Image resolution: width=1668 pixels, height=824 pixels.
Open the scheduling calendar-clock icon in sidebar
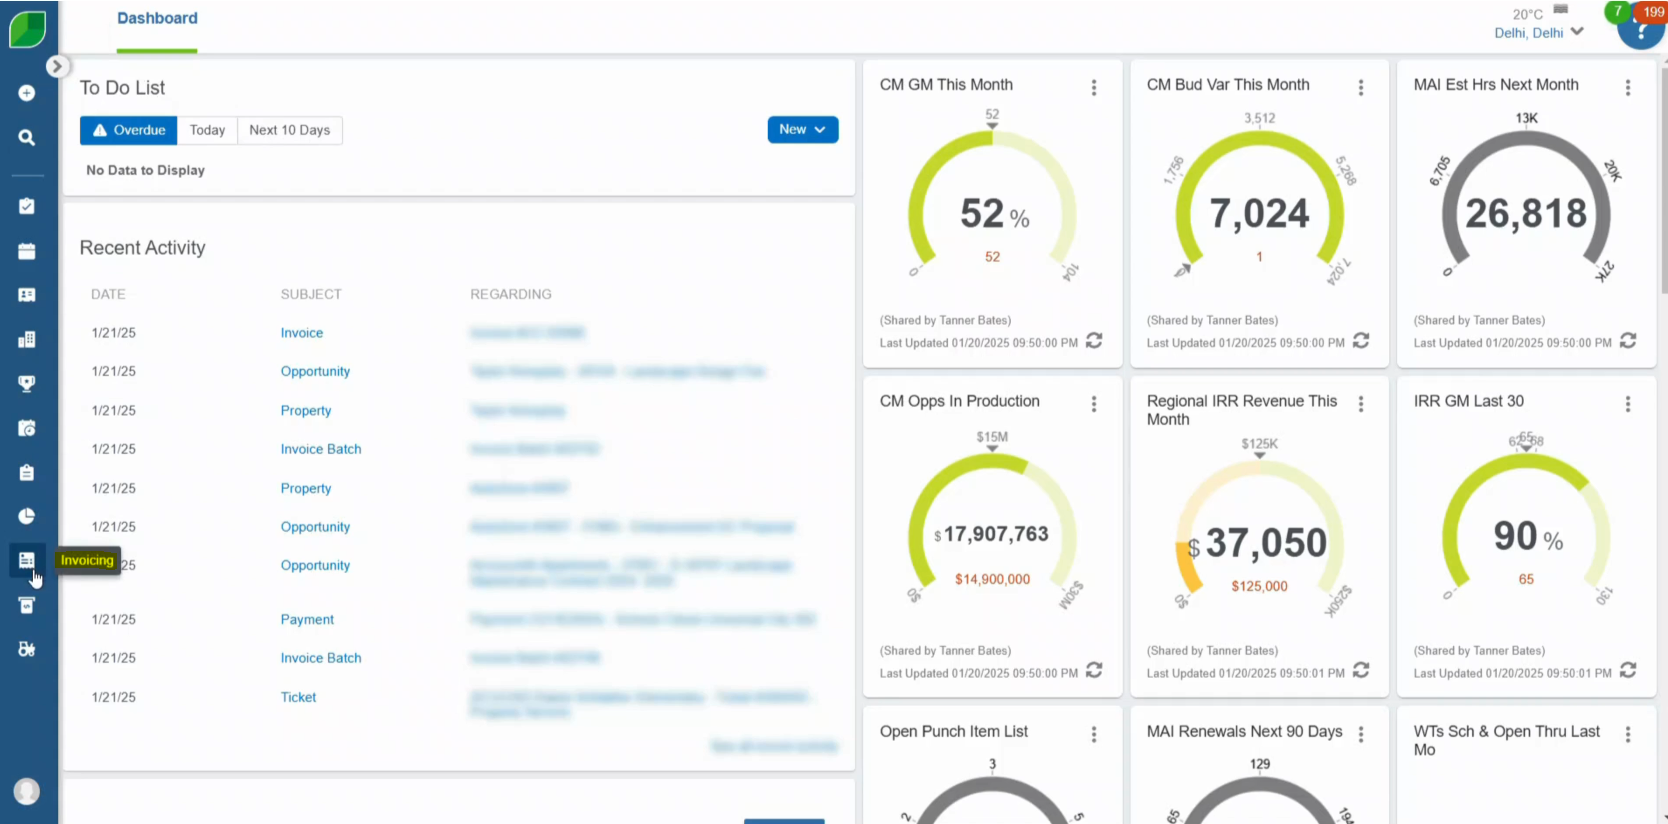click(27, 428)
